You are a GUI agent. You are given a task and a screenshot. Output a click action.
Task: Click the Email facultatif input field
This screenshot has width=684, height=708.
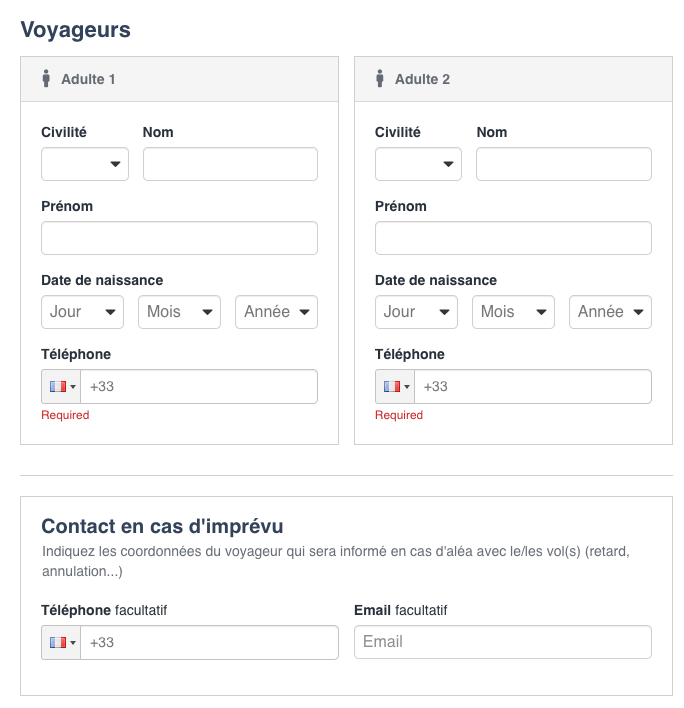(x=503, y=642)
